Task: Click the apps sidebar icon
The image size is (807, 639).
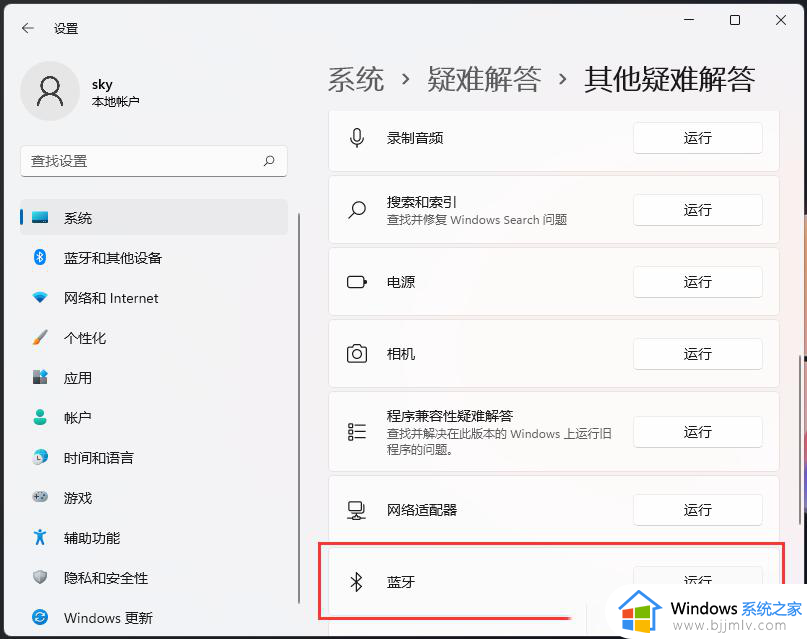Action: click(40, 377)
